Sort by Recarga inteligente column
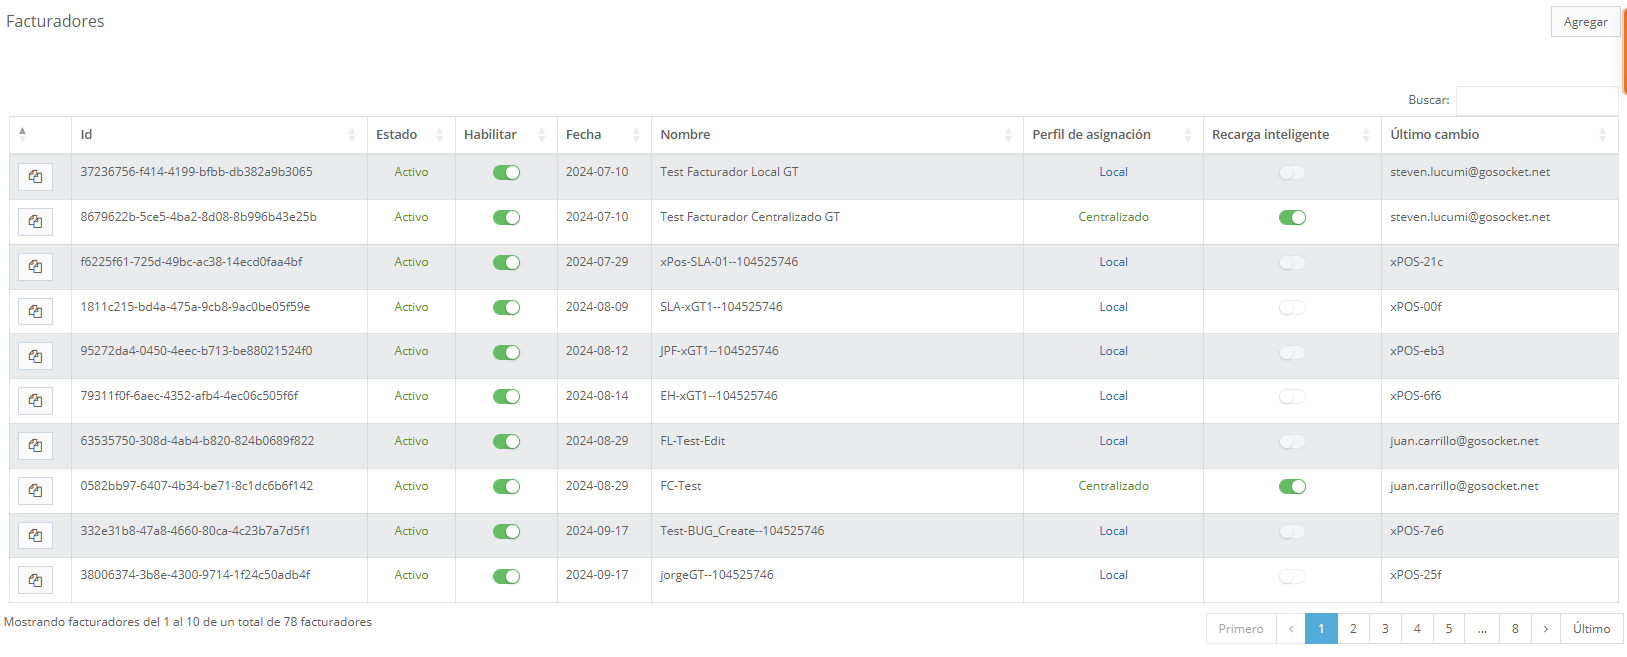 [1292, 135]
